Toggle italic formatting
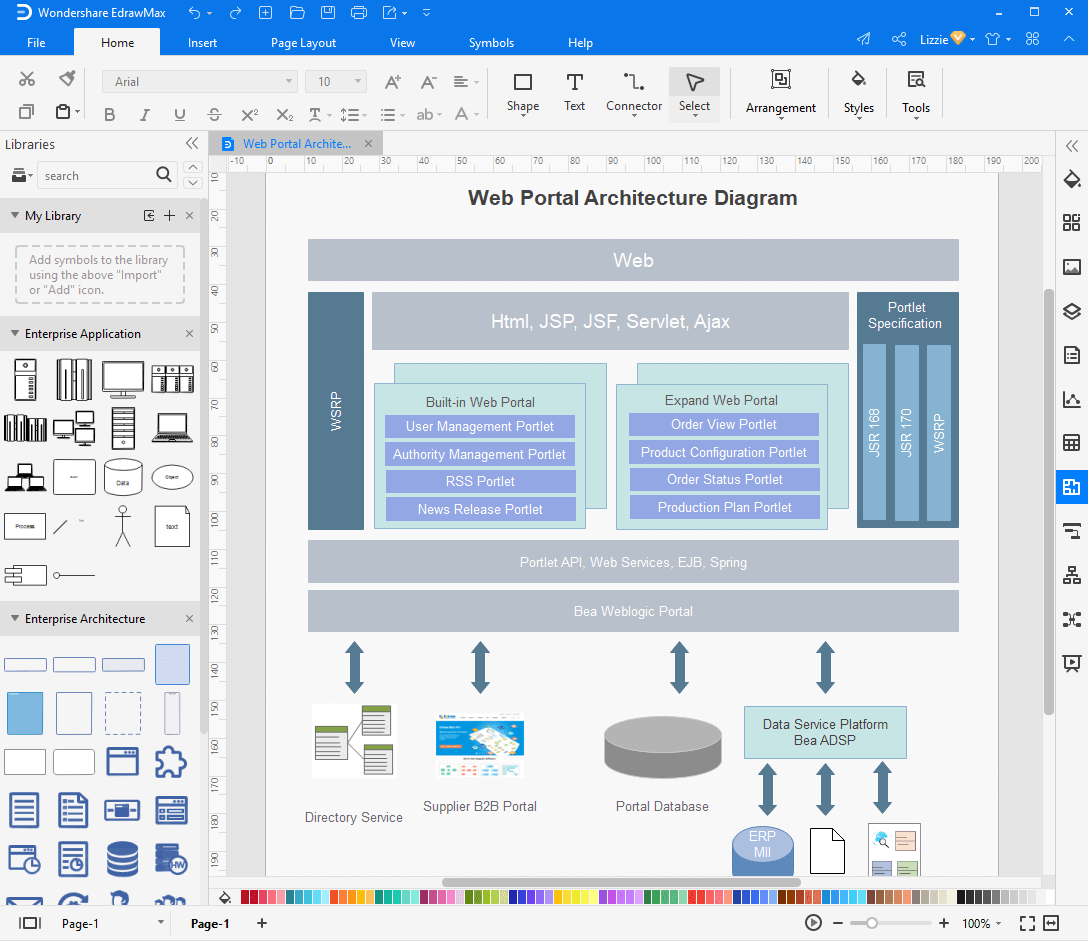Image resolution: width=1088 pixels, height=941 pixels. 144,114
